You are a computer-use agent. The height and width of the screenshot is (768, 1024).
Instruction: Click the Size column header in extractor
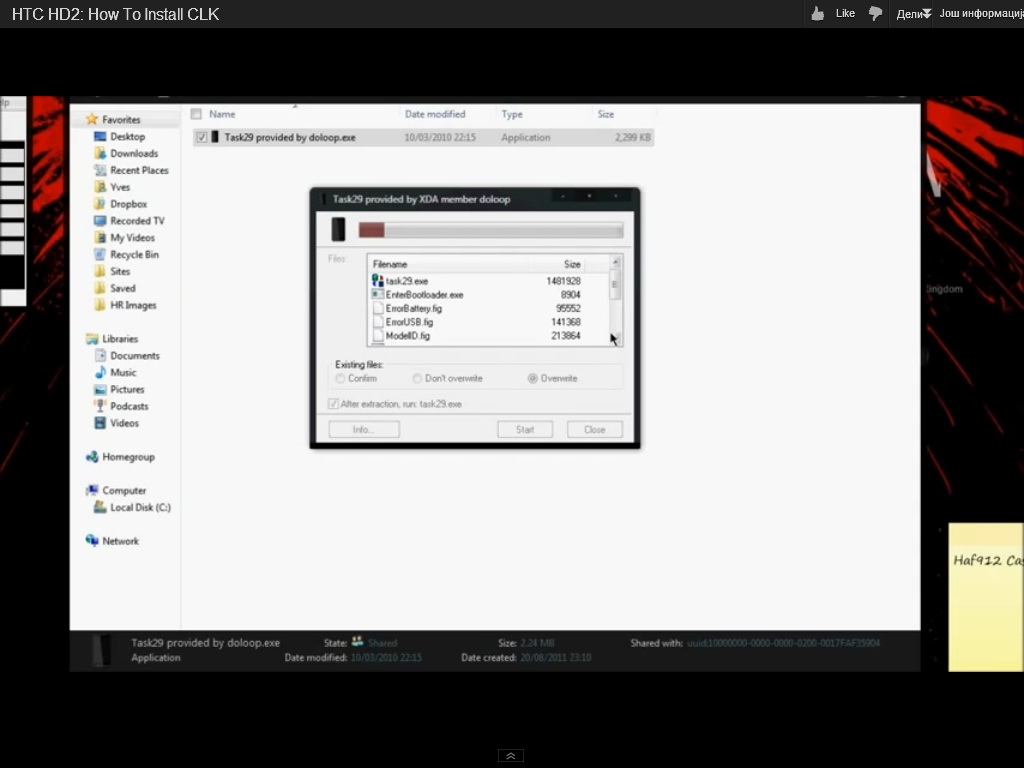click(x=572, y=264)
